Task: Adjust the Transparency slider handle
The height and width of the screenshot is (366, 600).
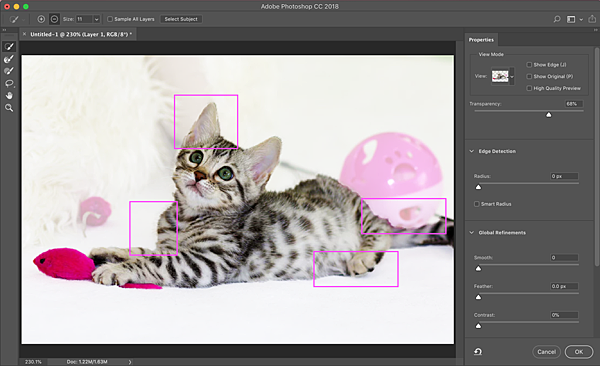Action: pyautogui.click(x=549, y=115)
